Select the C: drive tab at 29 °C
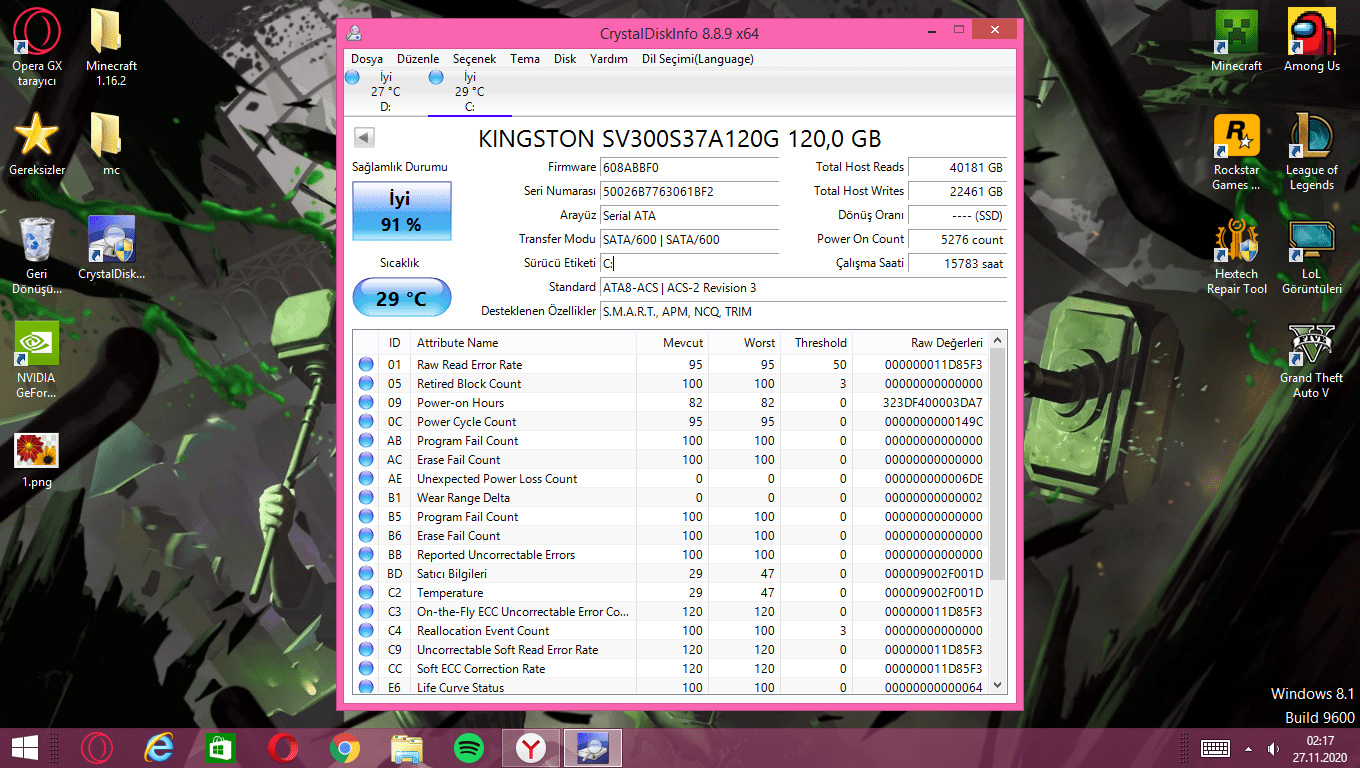This screenshot has height=768, width=1360. pos(469,91)
